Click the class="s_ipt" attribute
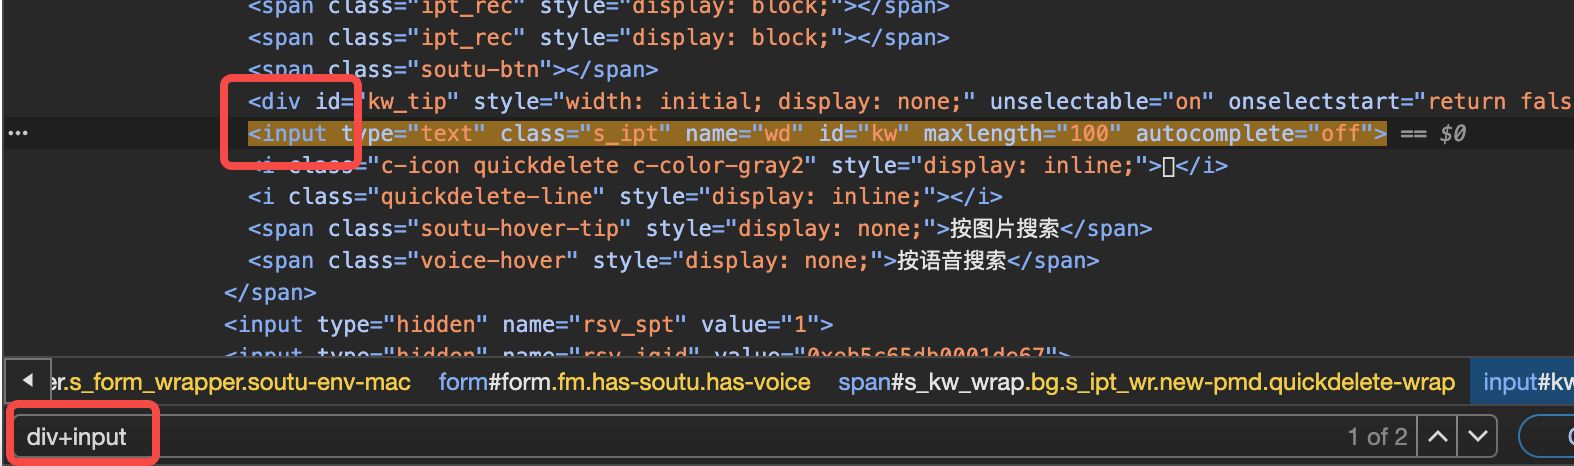The width and height of the screenshot is (1574, 466). click(x=585, y=133)
